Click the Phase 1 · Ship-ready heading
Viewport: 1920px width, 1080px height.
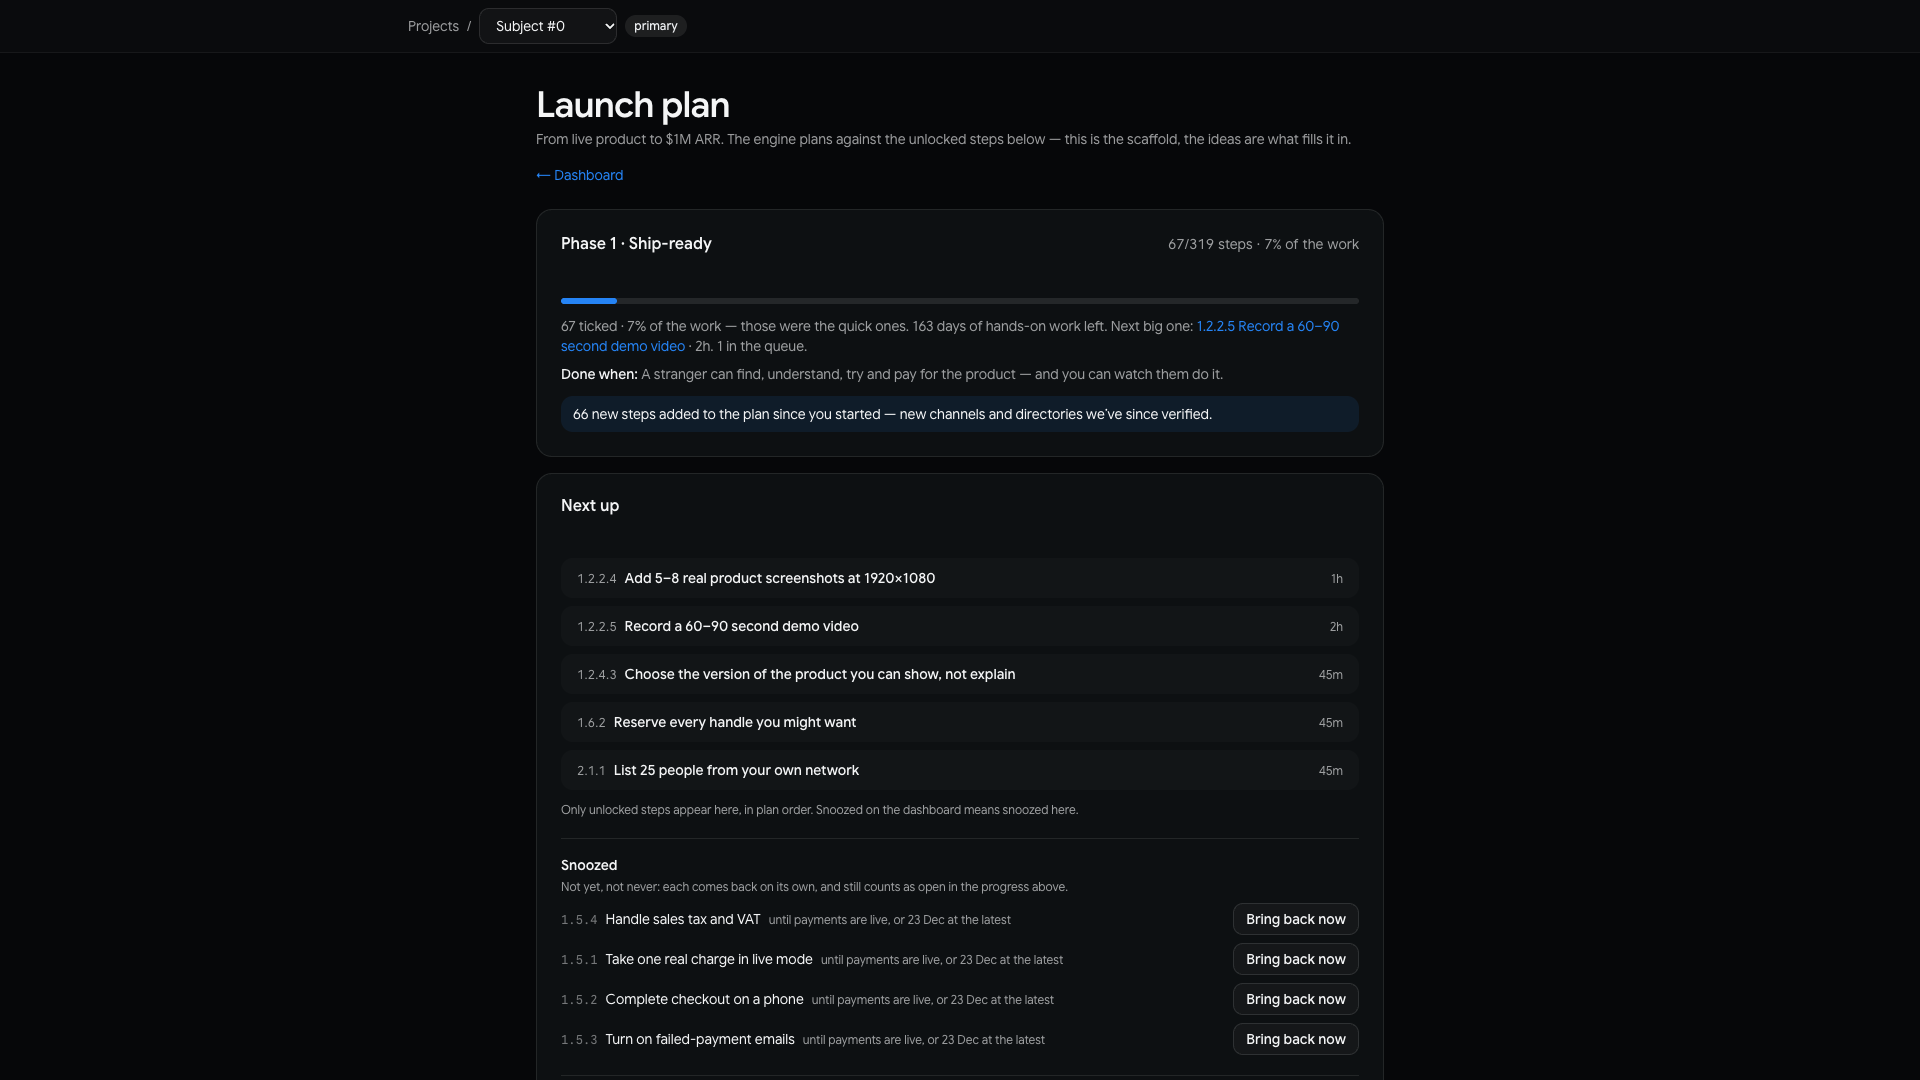coord(636,243)
